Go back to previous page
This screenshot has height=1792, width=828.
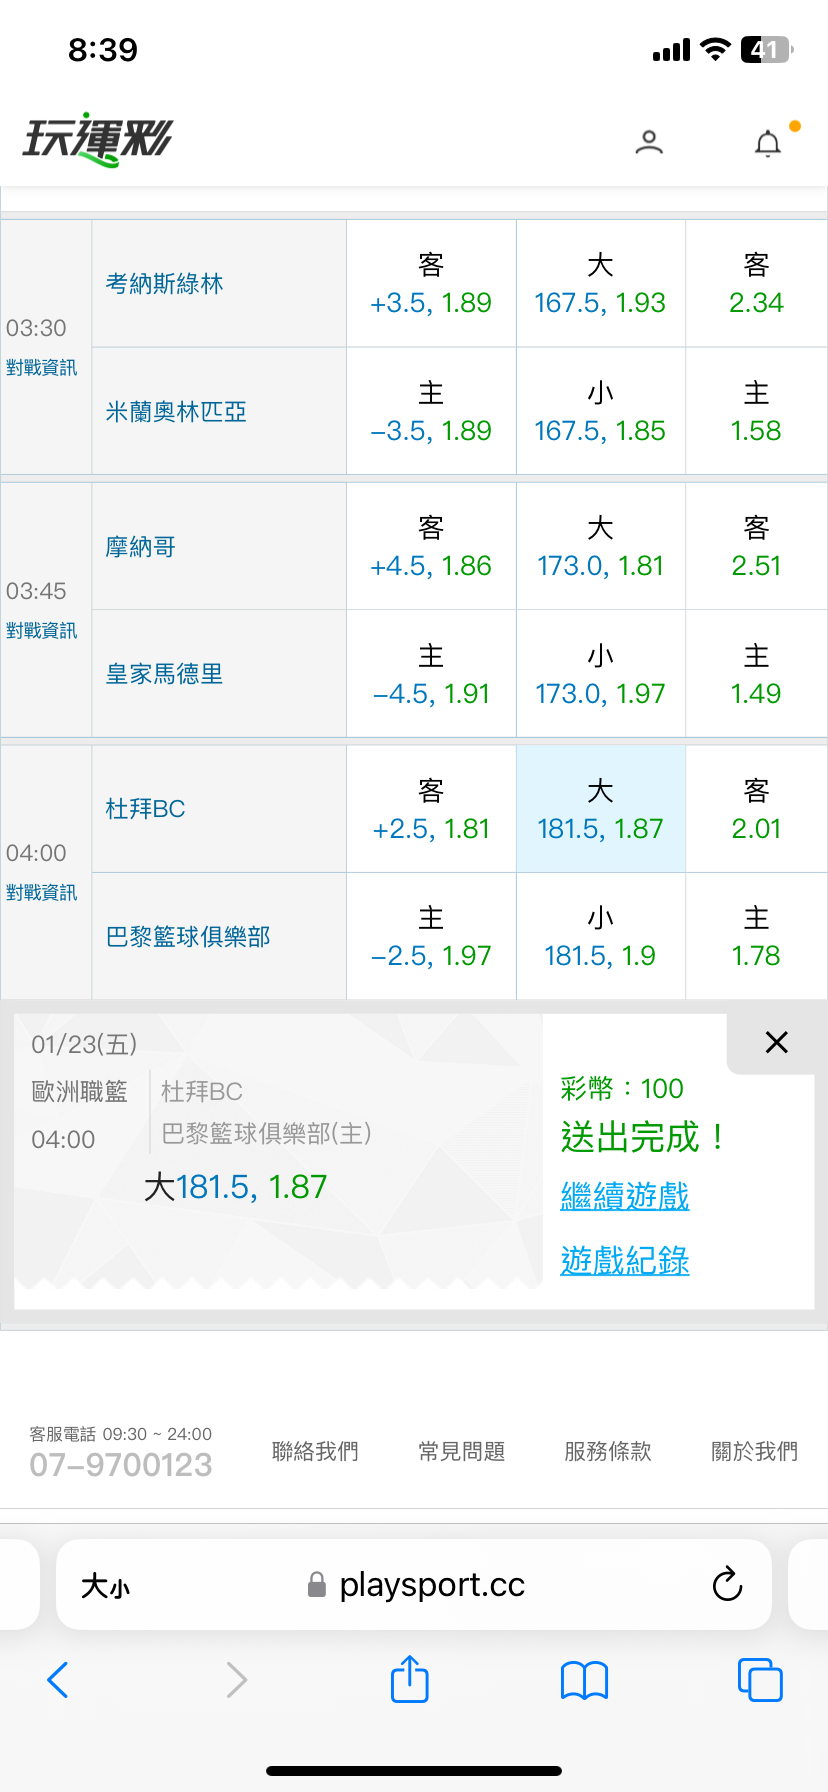(58, 1680)
